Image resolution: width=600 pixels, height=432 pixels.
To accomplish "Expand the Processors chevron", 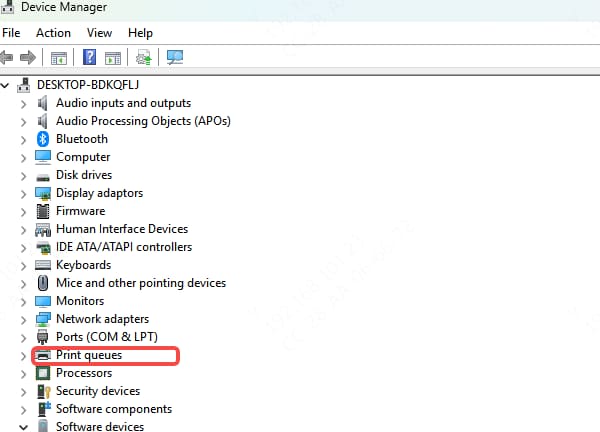I will pyautogui.click(x=23, y=373).
